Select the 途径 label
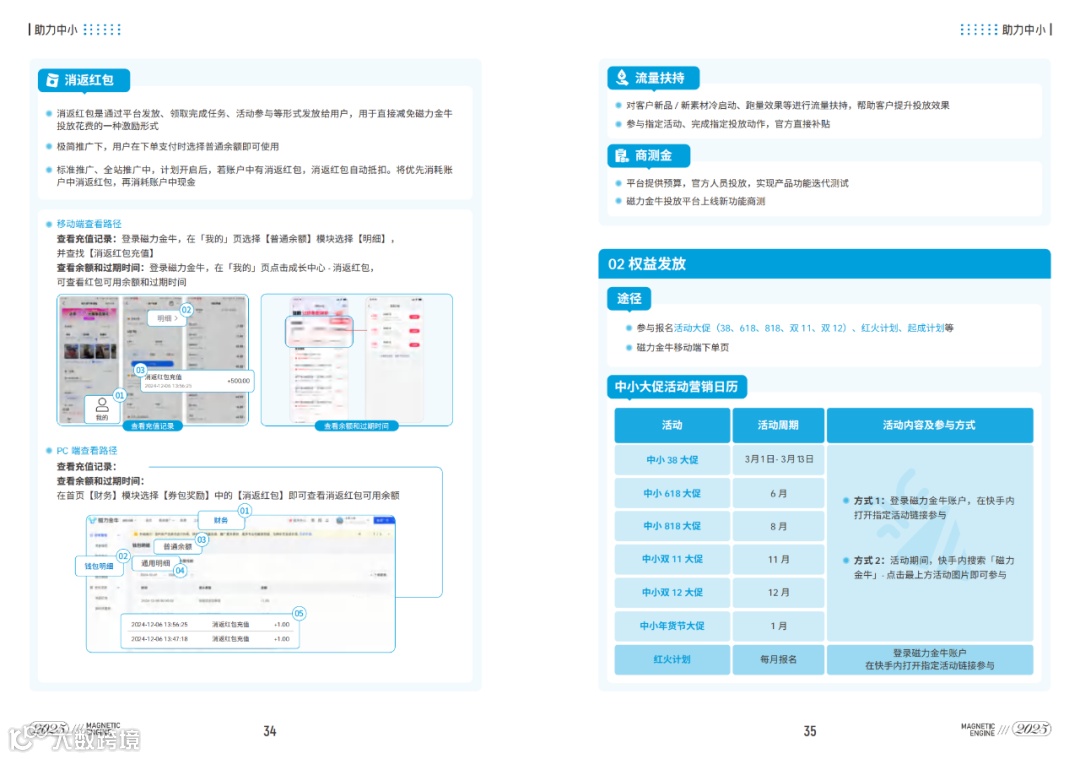Viewport: 1080px width, 759px height. pyautogui.click(x=629, y=298)
